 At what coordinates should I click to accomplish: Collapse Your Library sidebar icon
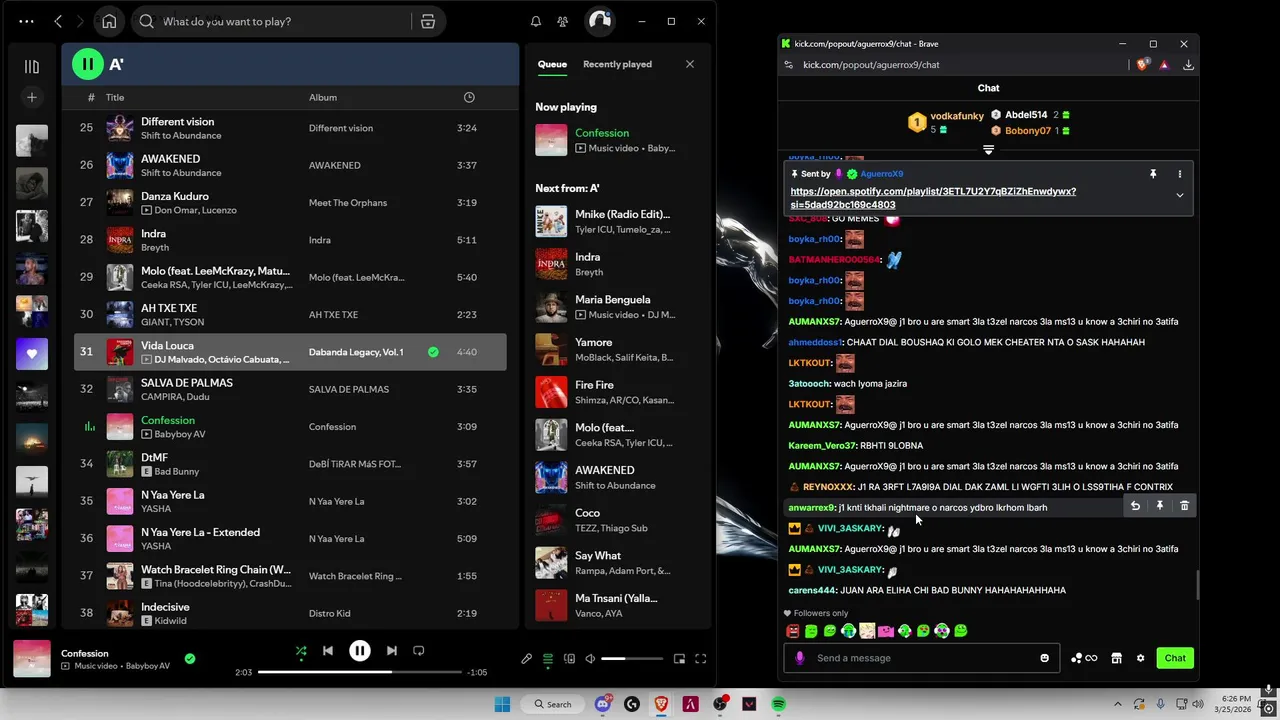pyautogui.click(x=32, y=66)
